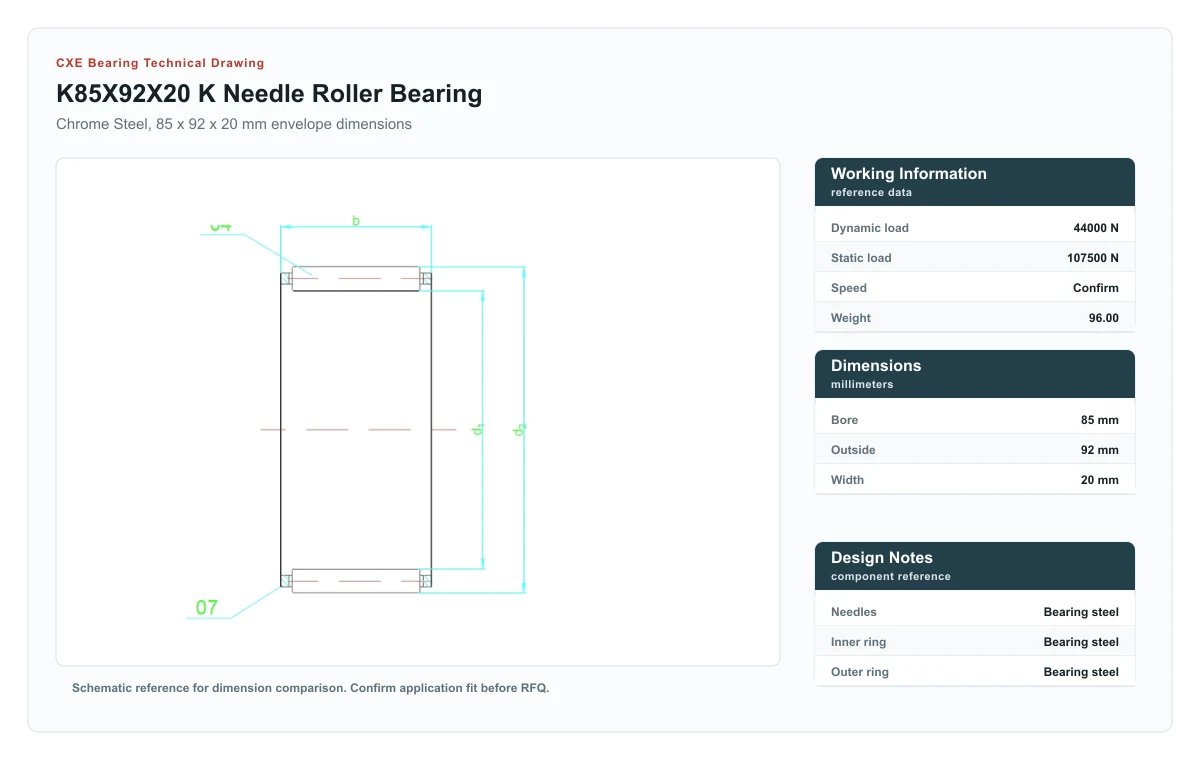
Task: Select the Bore value 85 mm
Action: point(1100,420)
